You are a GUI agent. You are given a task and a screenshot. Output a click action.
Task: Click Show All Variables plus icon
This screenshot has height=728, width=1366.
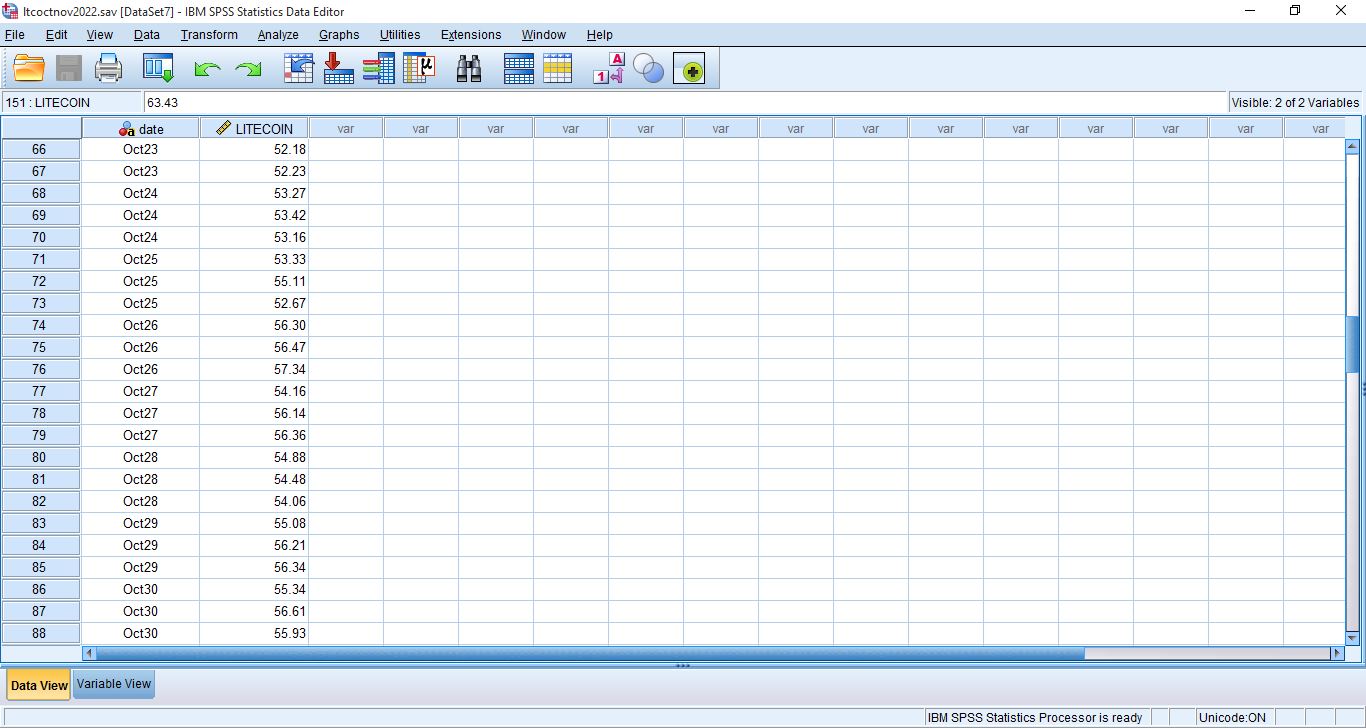pyautogui.click(x=689, y=69)
